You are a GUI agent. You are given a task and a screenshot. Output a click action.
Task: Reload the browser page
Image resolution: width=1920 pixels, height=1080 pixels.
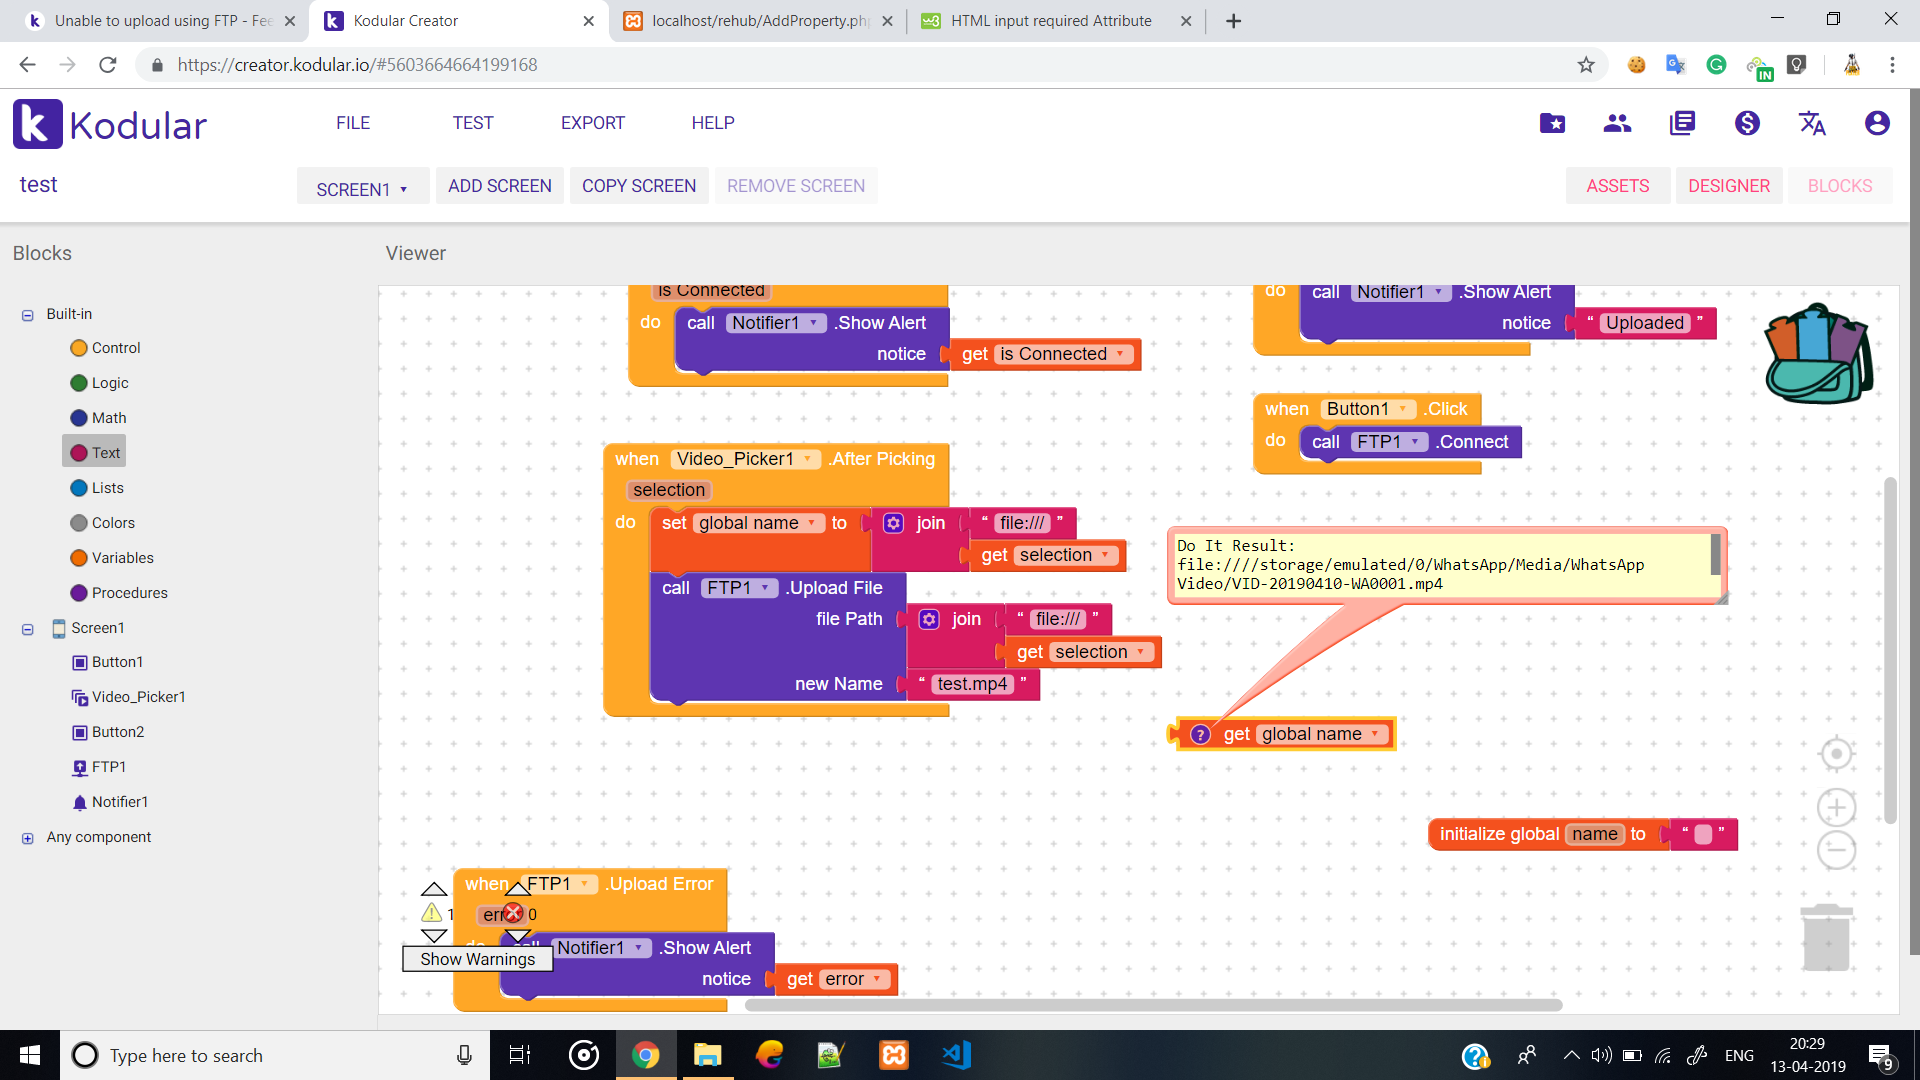coord(108,65)
